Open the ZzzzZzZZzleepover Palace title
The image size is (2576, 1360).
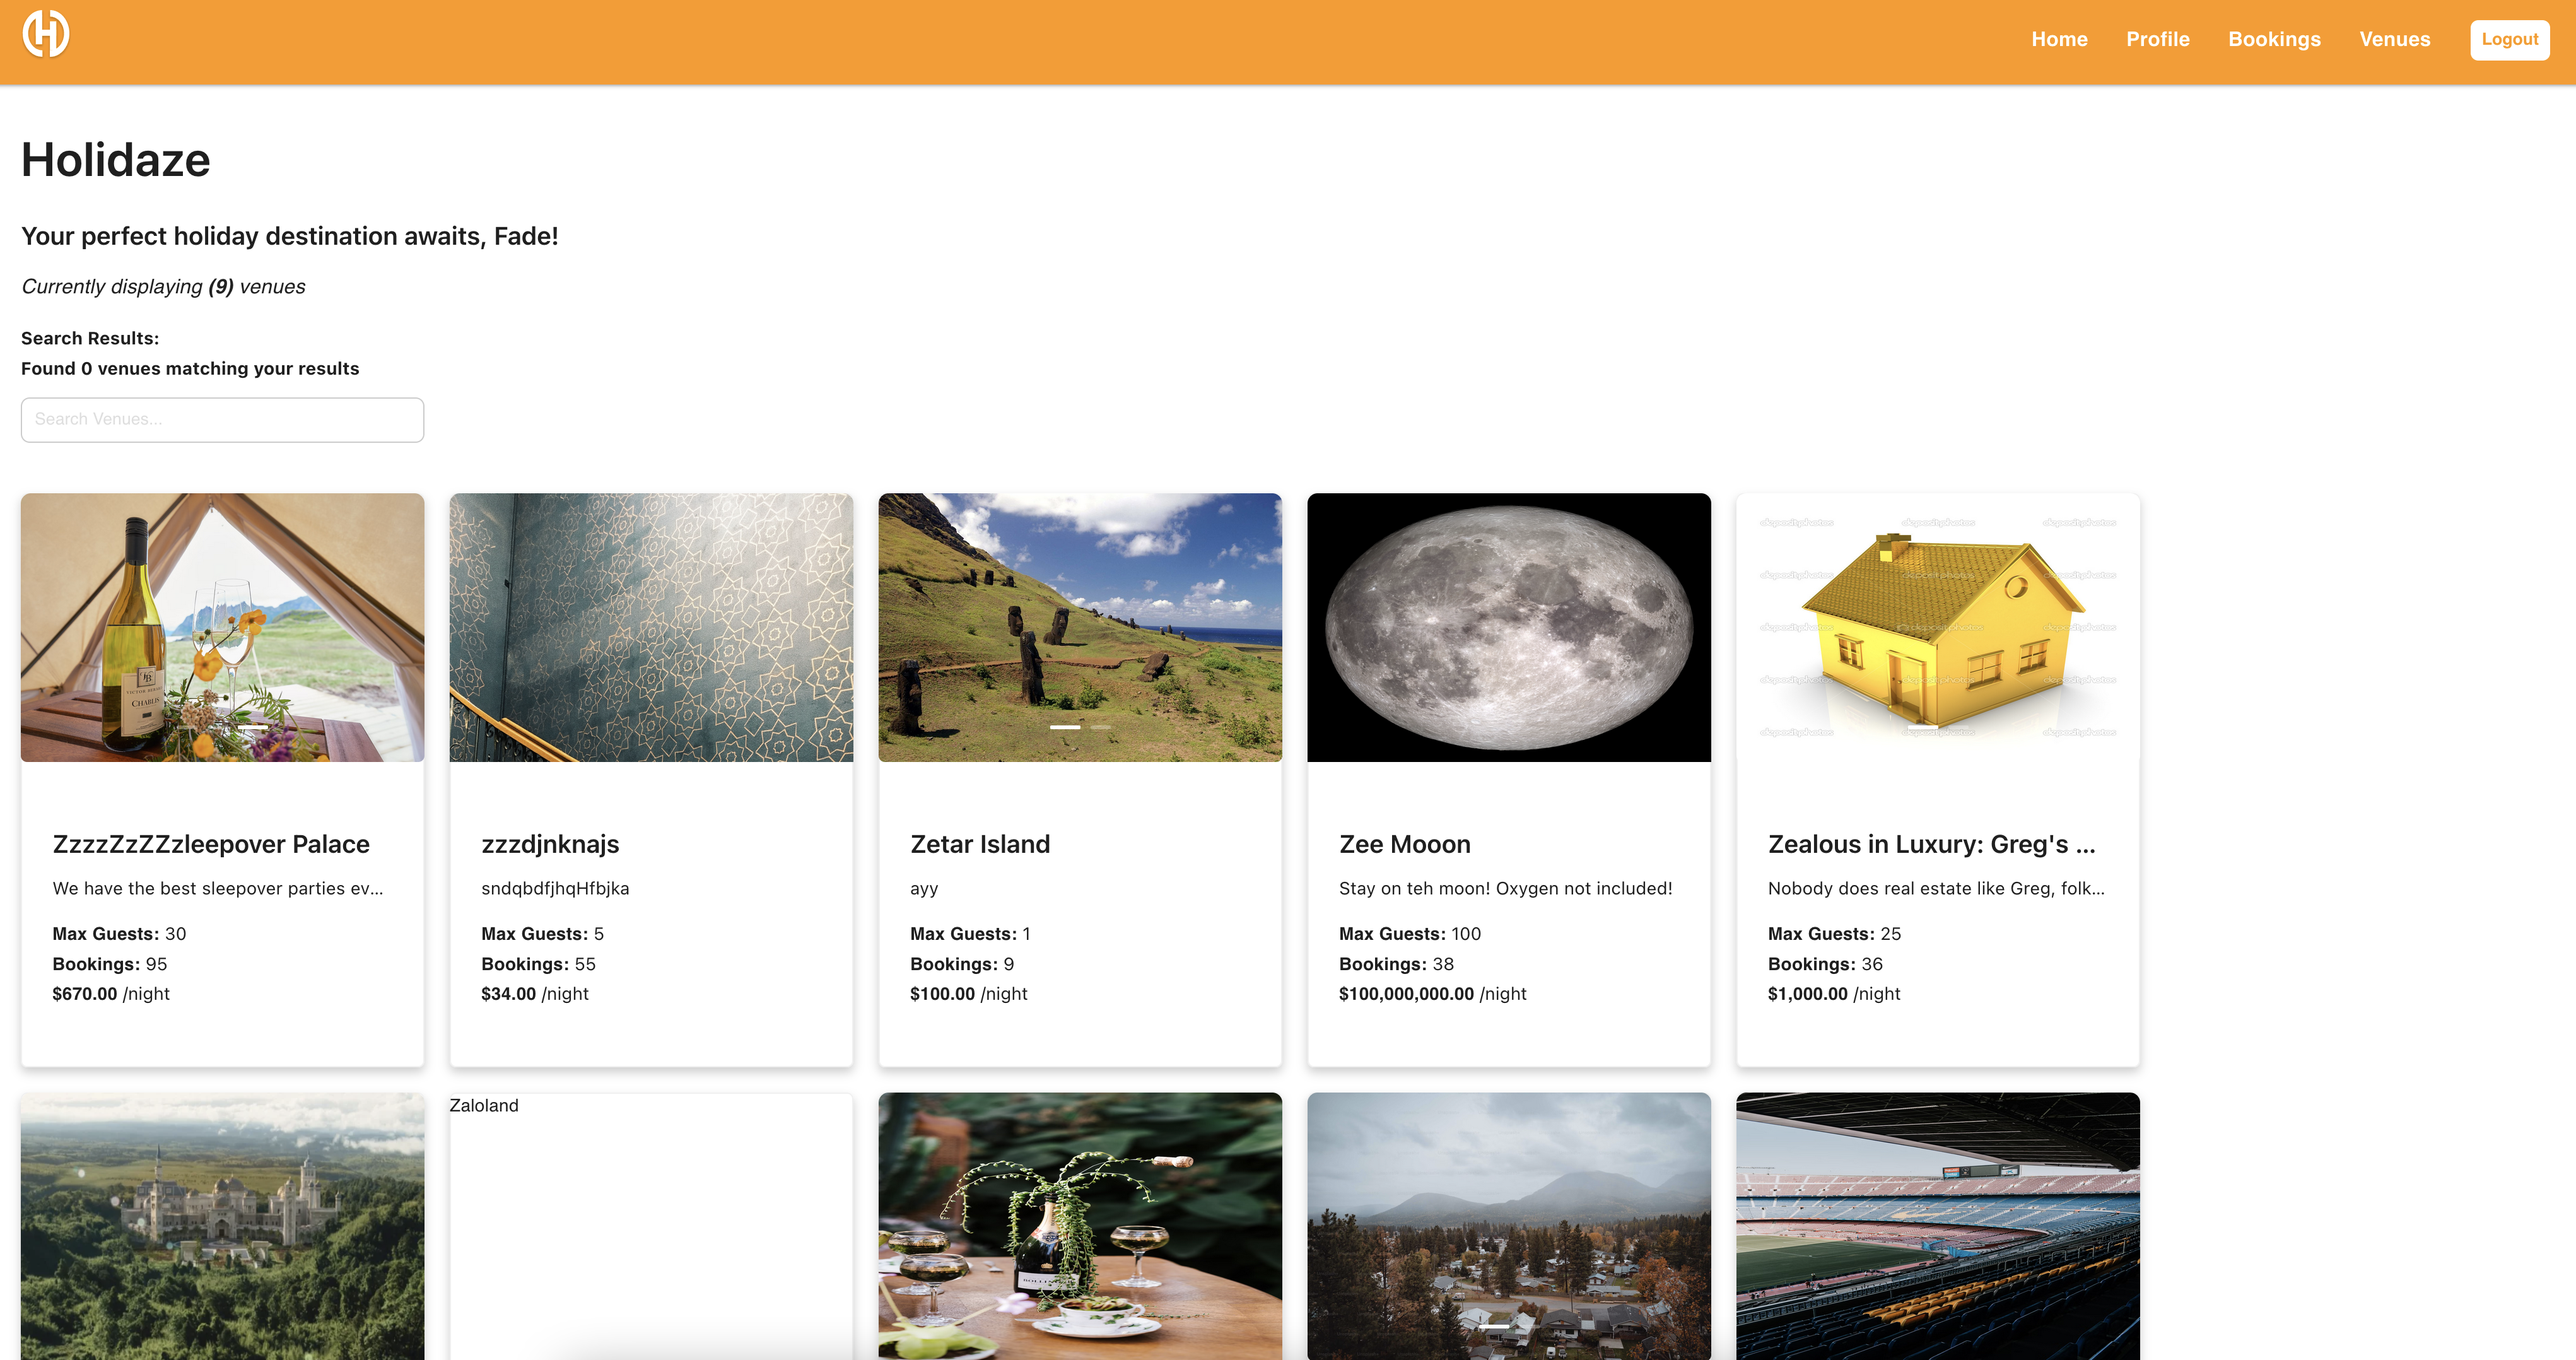click(211, 844)
